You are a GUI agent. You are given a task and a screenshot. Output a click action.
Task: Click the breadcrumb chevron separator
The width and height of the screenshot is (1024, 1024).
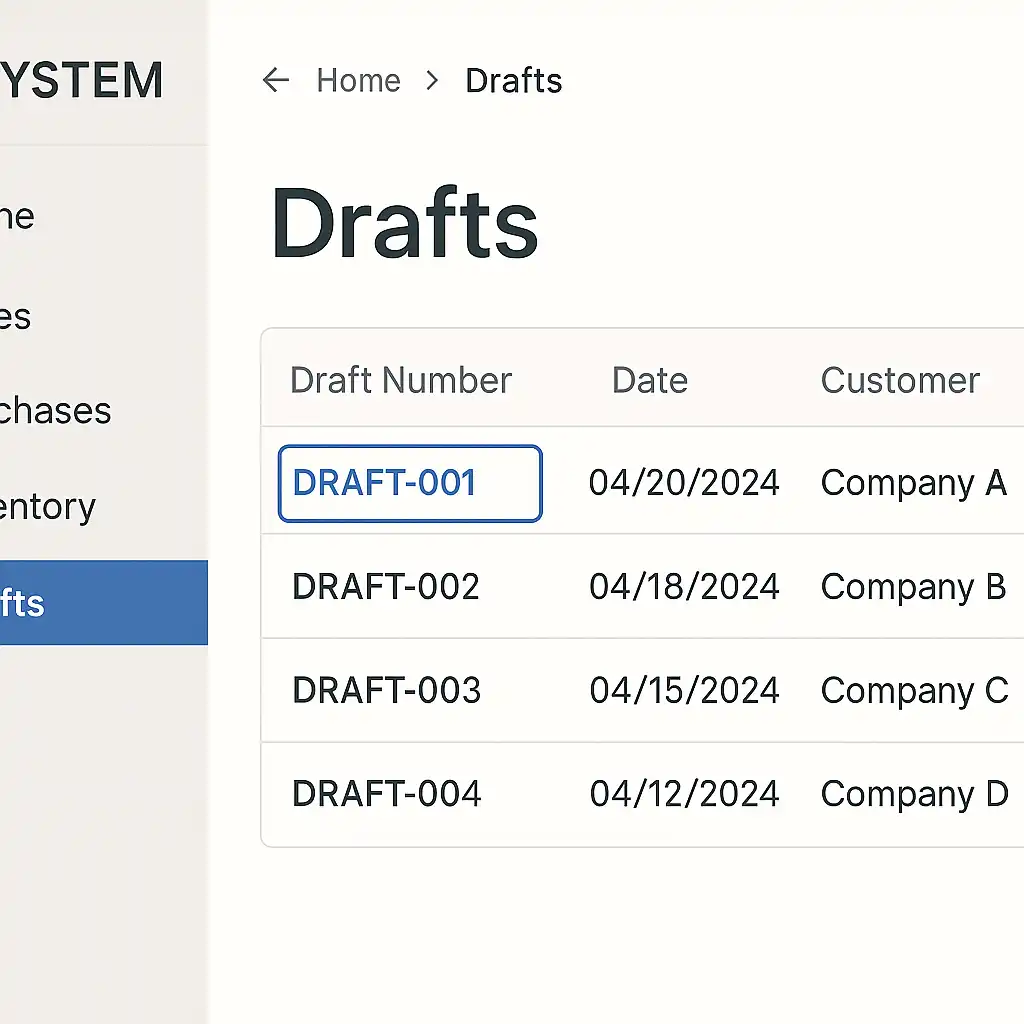432,80
